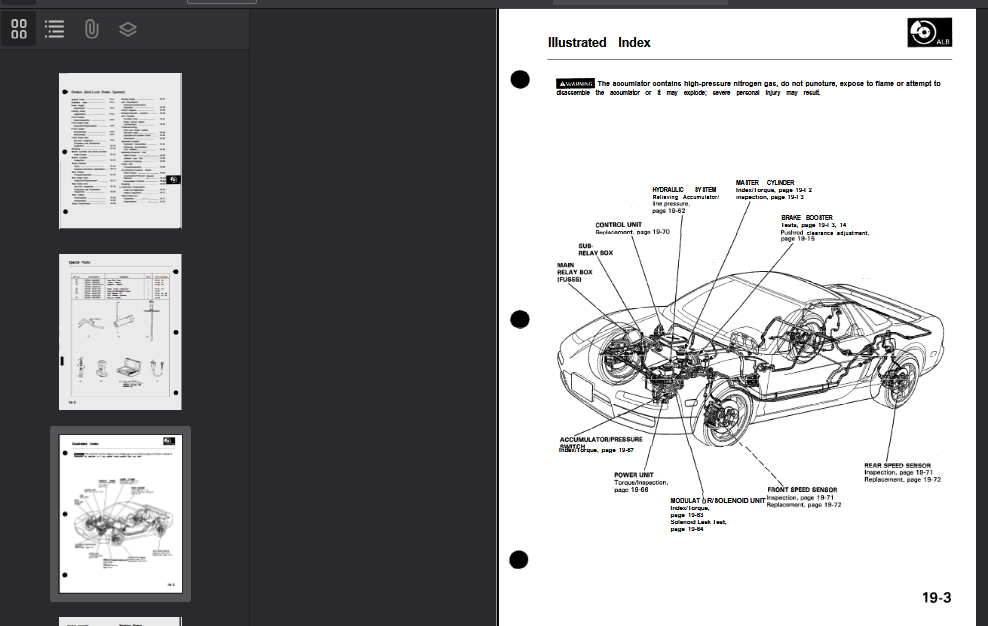
Task: Click 'Pushrod clearance adjustment' text
Action: click(825, 233)
